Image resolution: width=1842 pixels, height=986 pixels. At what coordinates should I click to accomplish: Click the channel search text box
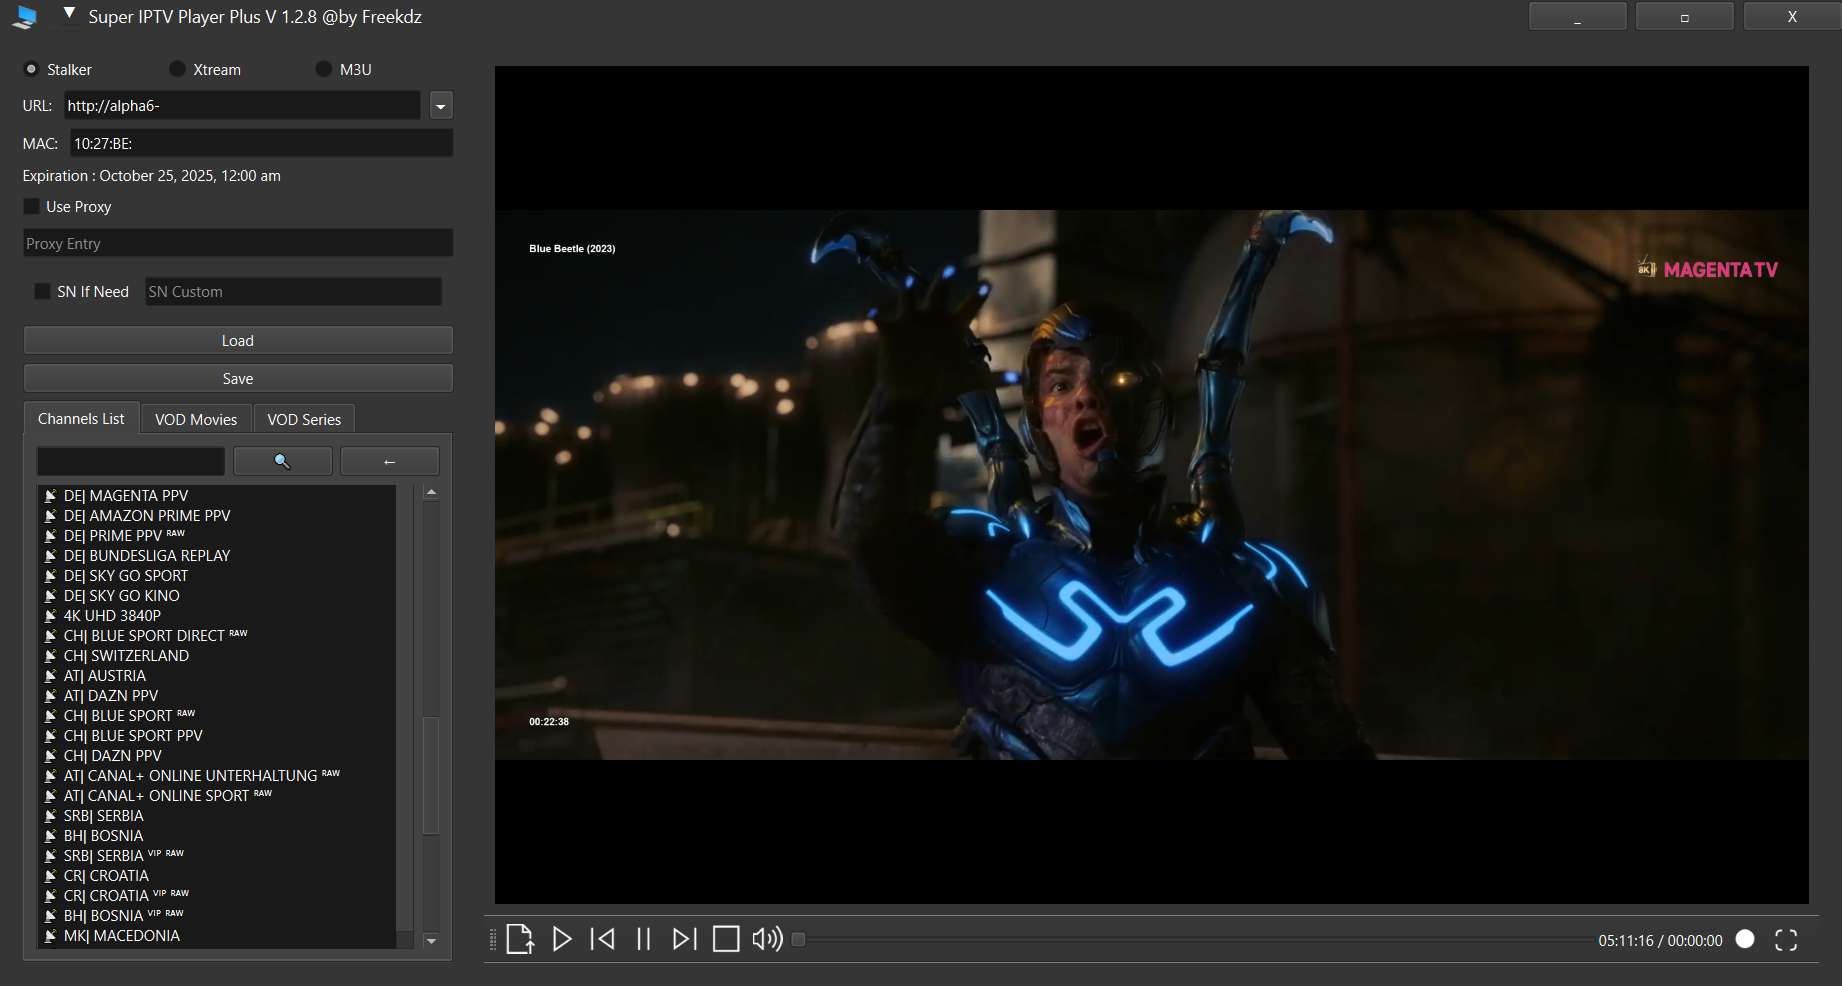131,461
